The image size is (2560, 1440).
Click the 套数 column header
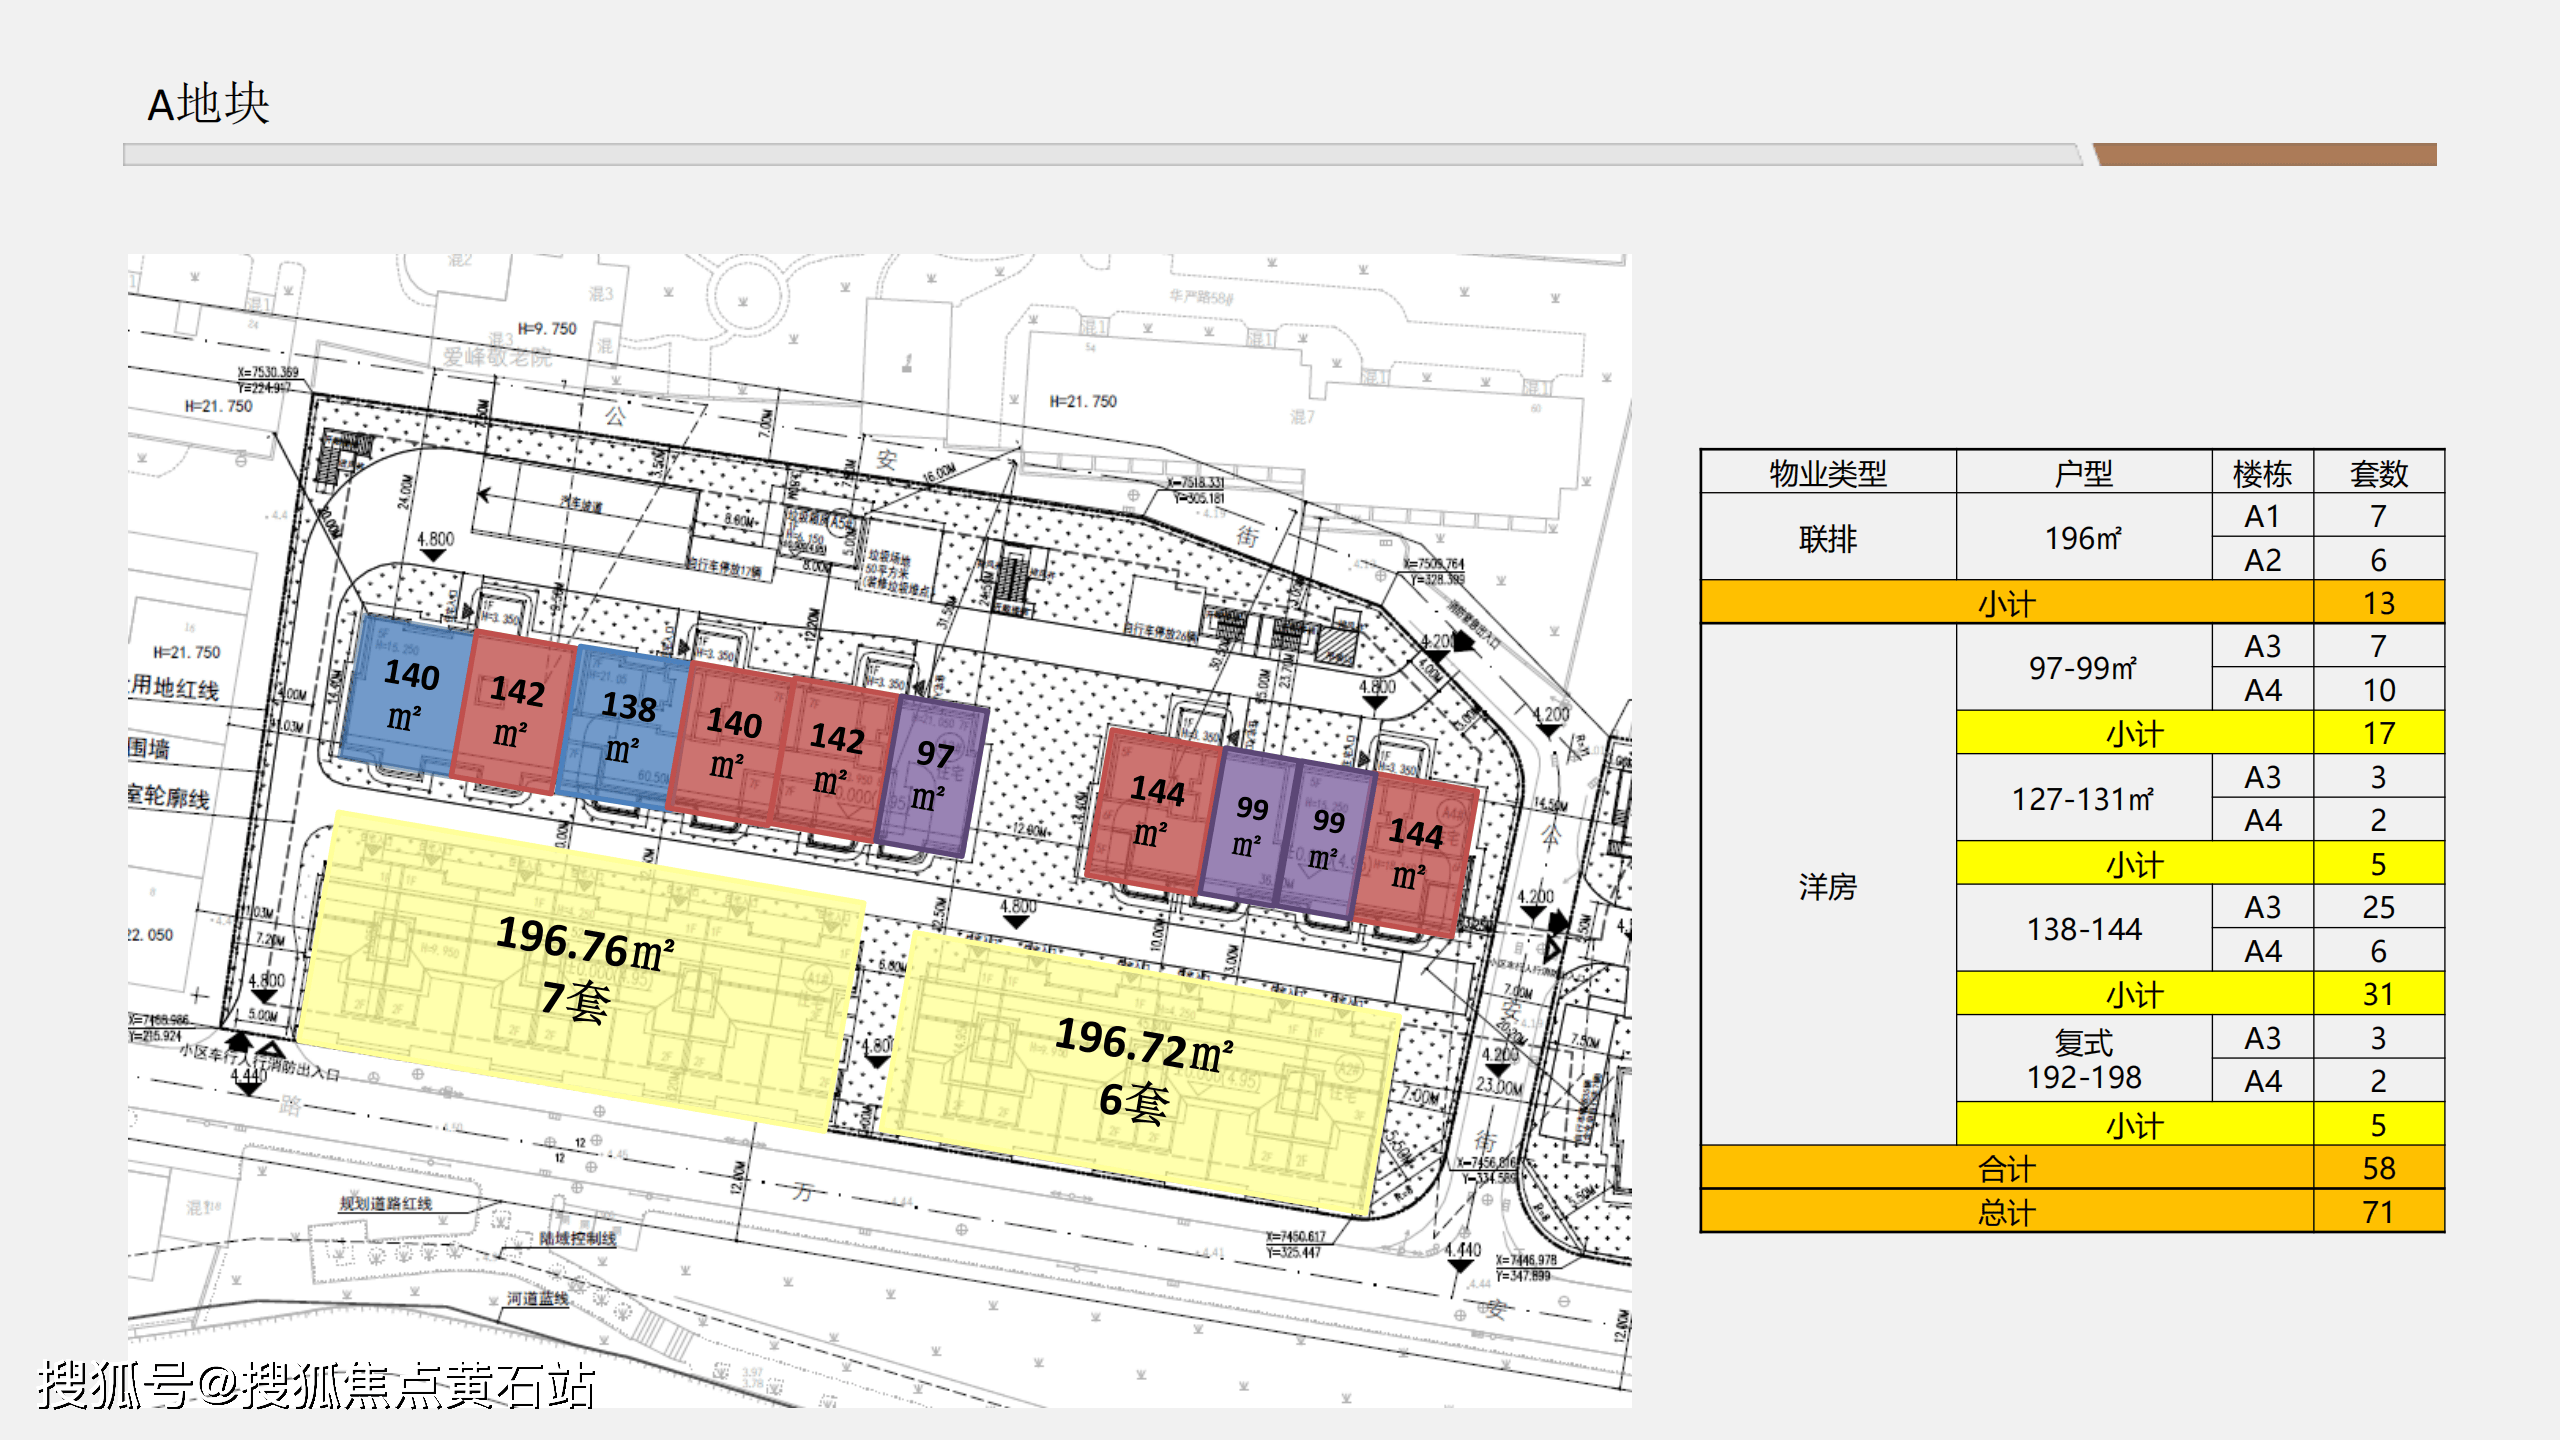2378,473
